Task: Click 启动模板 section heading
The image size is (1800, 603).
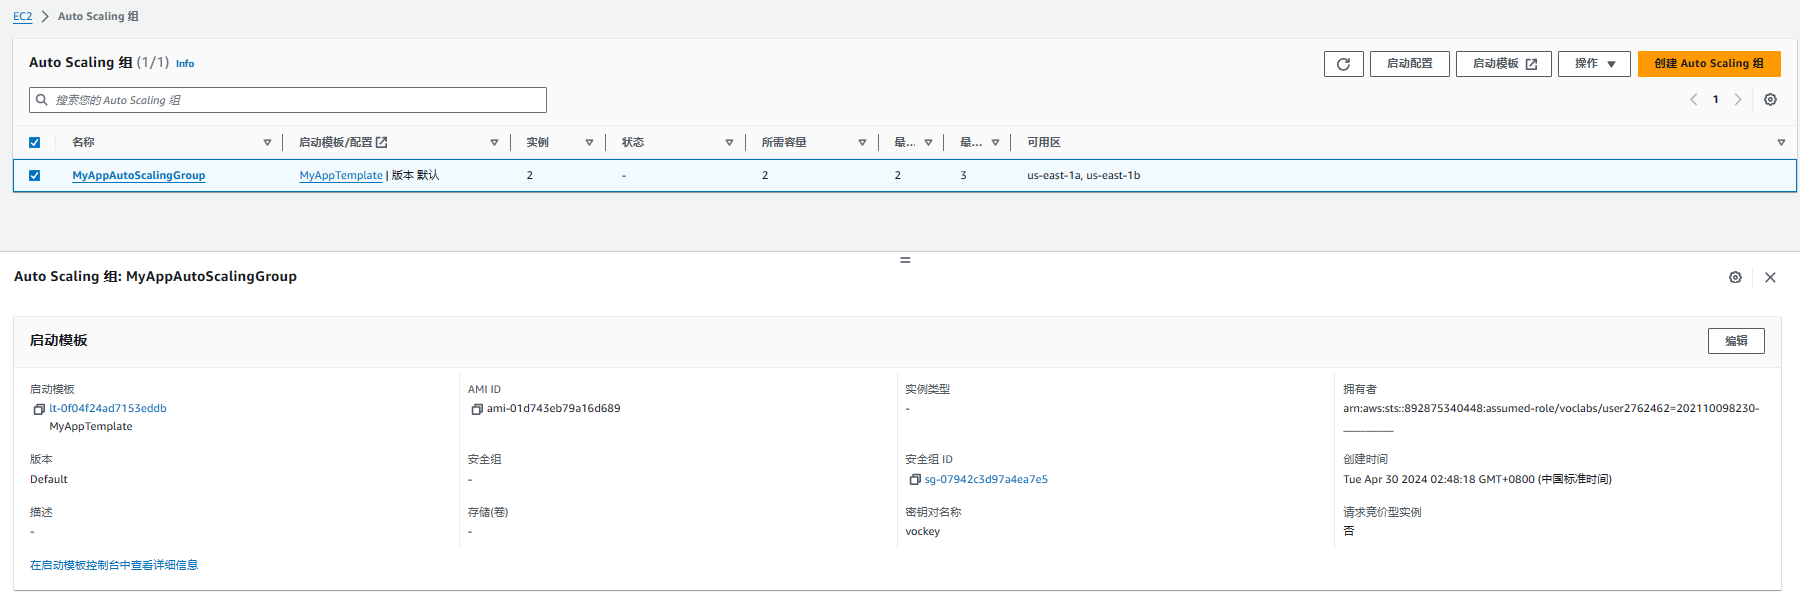Action: click(x=59, y=340)
